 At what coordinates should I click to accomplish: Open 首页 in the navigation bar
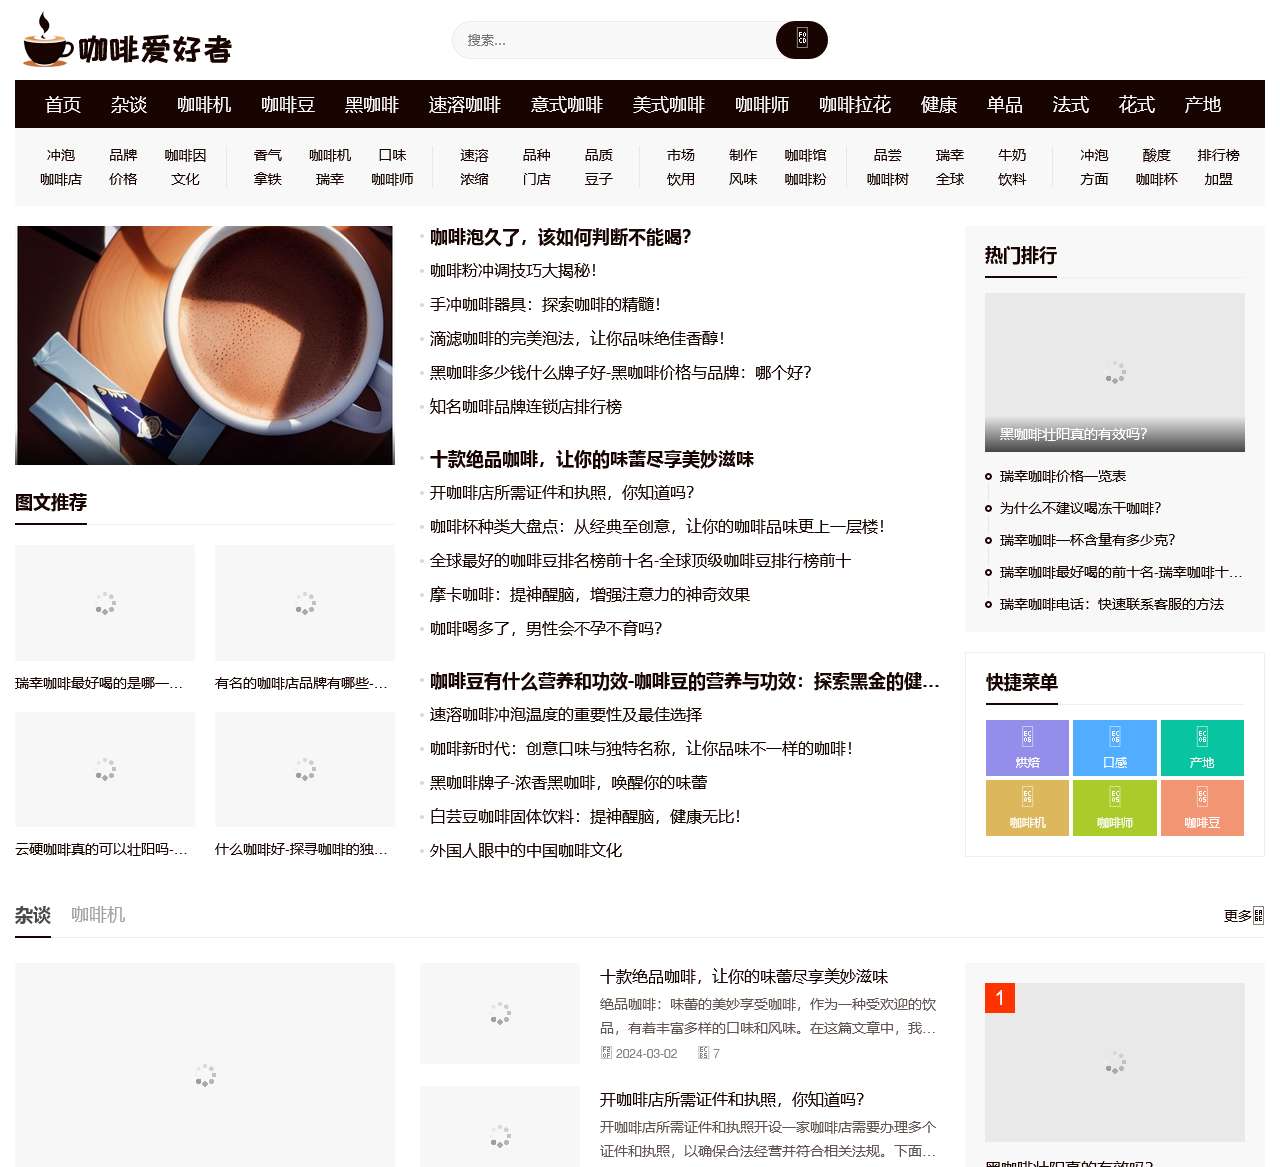point(62,104)
